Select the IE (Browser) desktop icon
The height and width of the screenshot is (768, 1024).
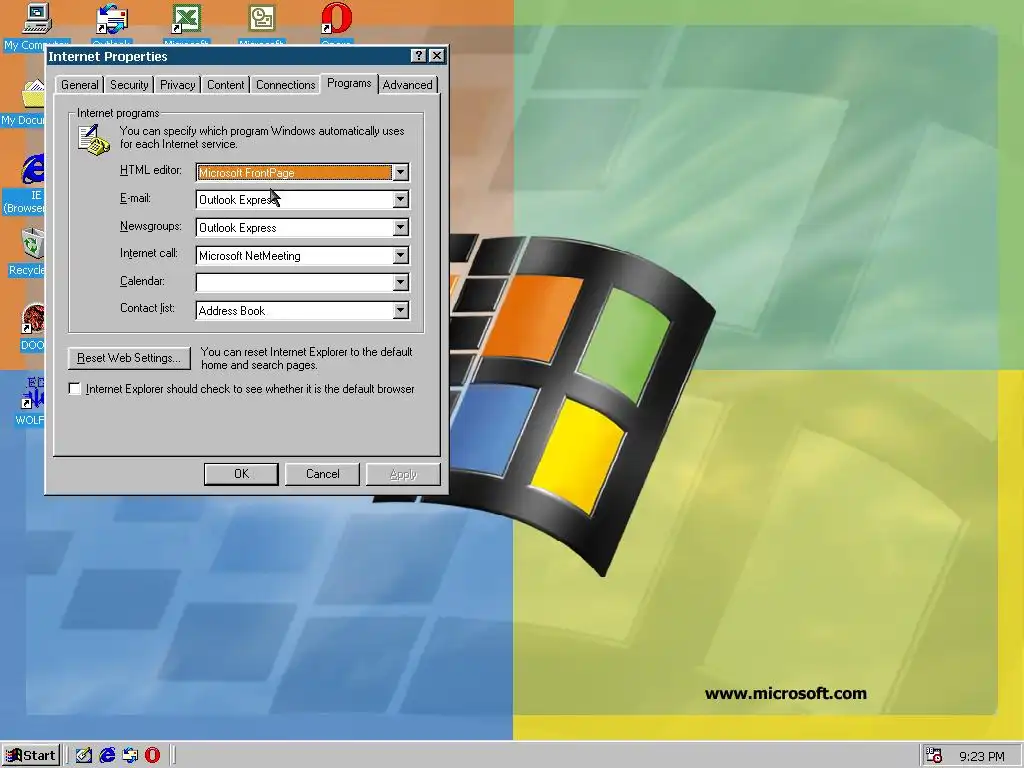(33, 170)
